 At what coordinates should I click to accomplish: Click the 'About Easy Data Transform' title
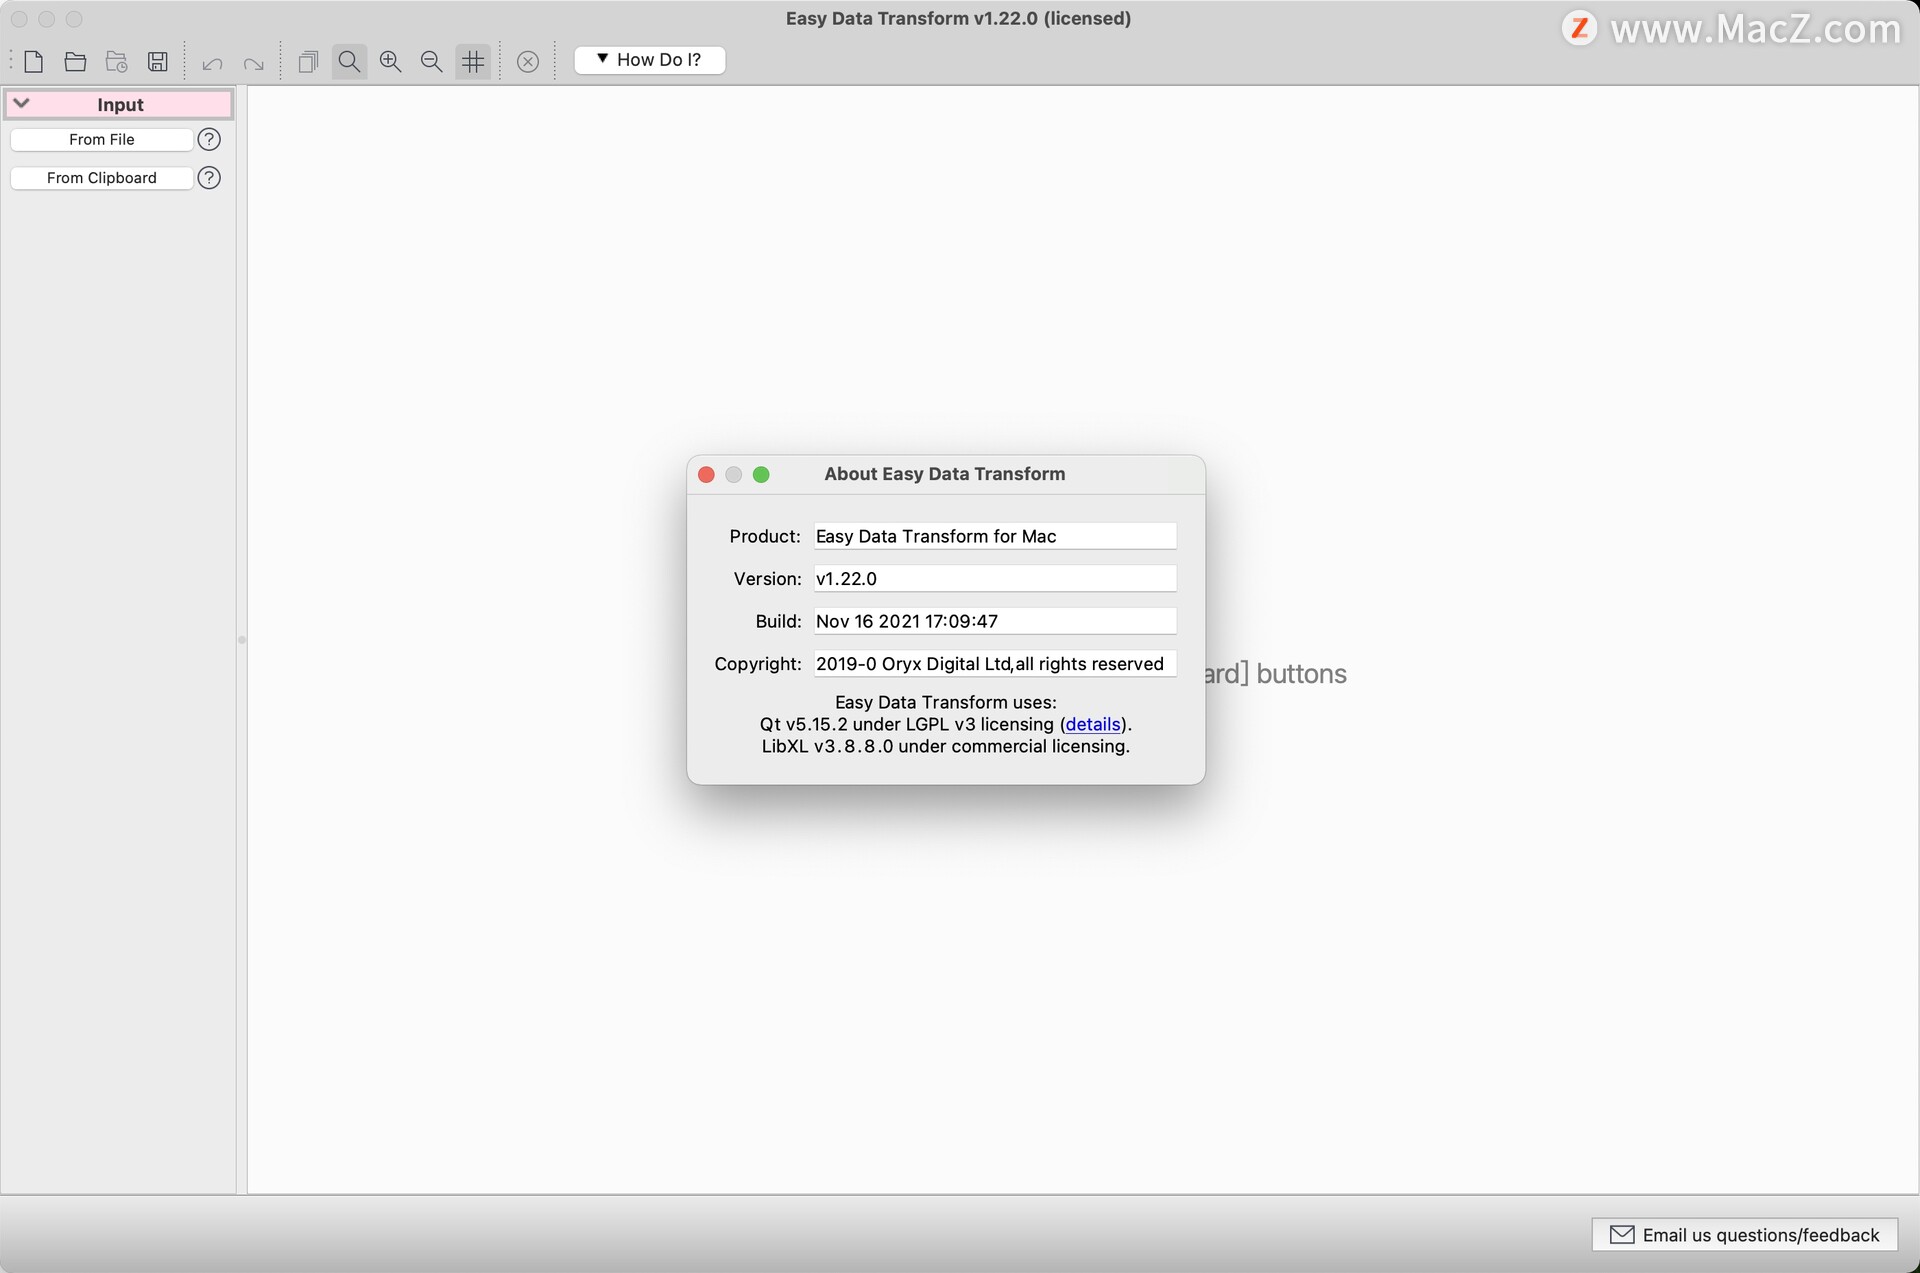pos(944,474)
